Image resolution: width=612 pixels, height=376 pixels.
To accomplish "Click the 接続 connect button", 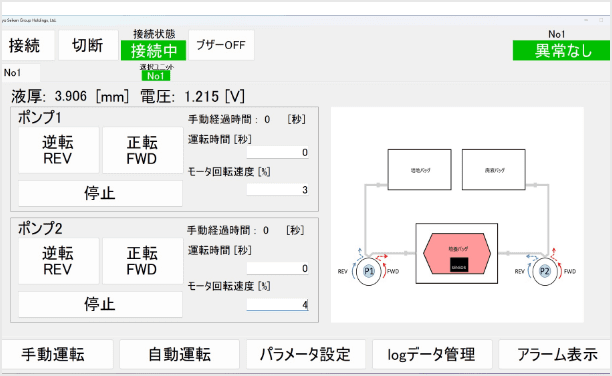I will pos(28,45).
